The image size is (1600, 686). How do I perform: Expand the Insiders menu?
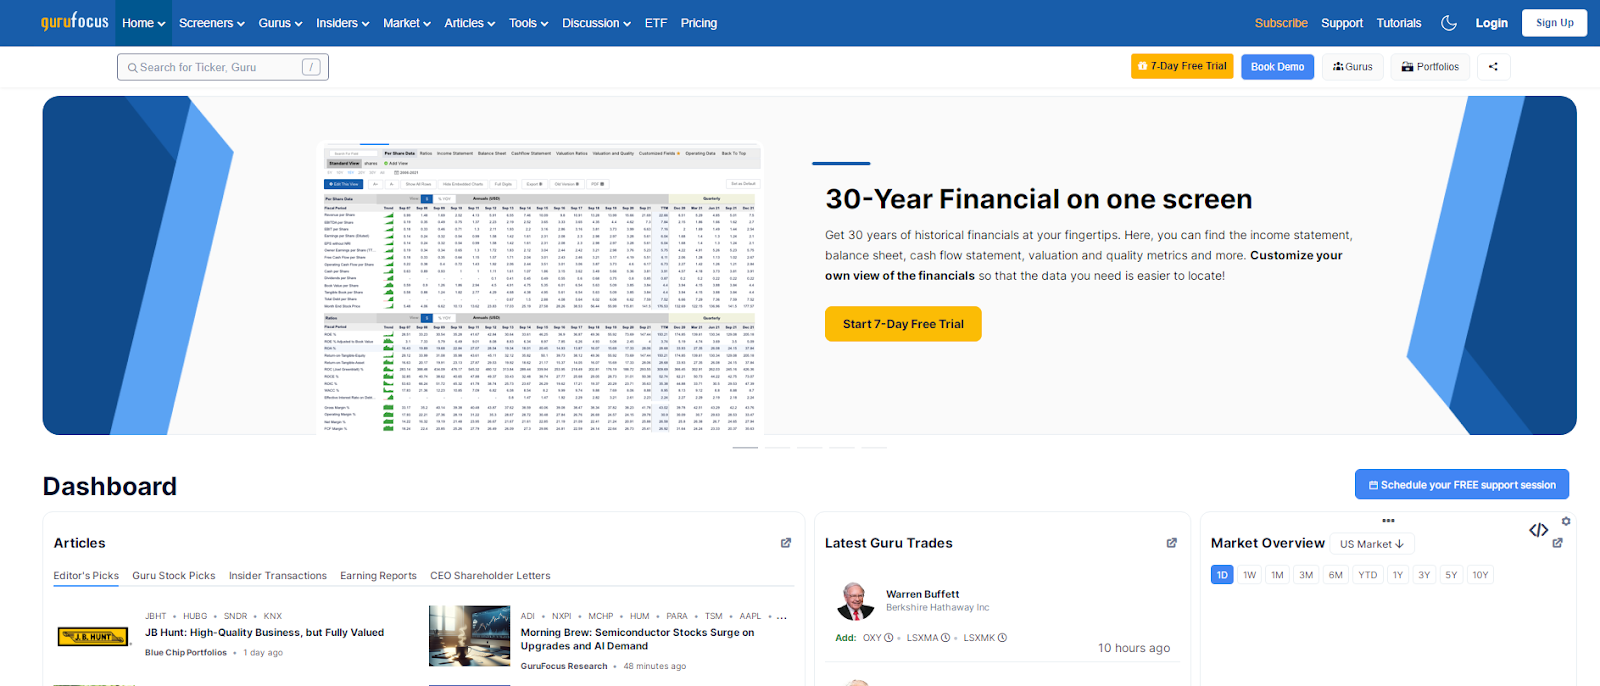pos(343,23)
